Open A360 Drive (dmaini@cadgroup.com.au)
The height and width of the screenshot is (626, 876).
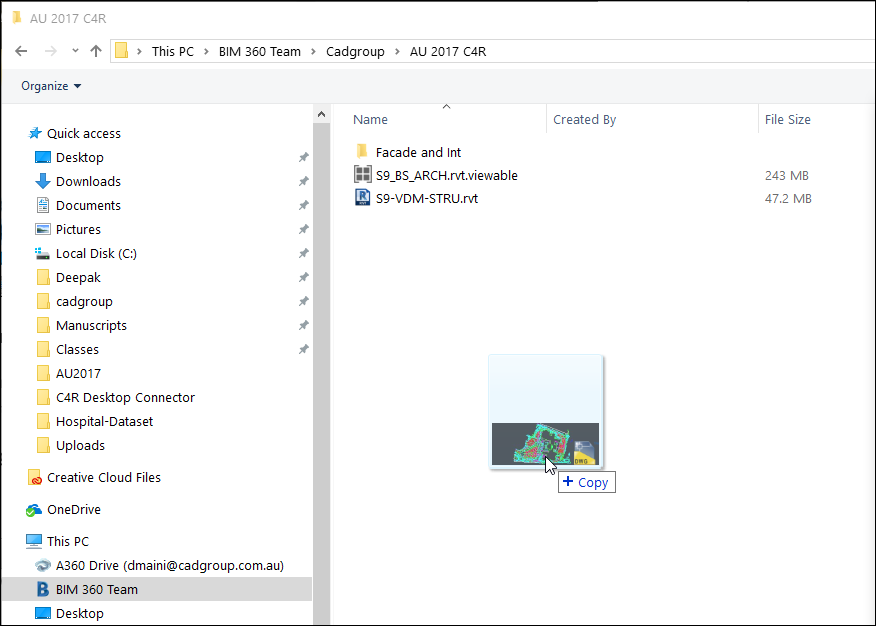[x=169, y=566]
